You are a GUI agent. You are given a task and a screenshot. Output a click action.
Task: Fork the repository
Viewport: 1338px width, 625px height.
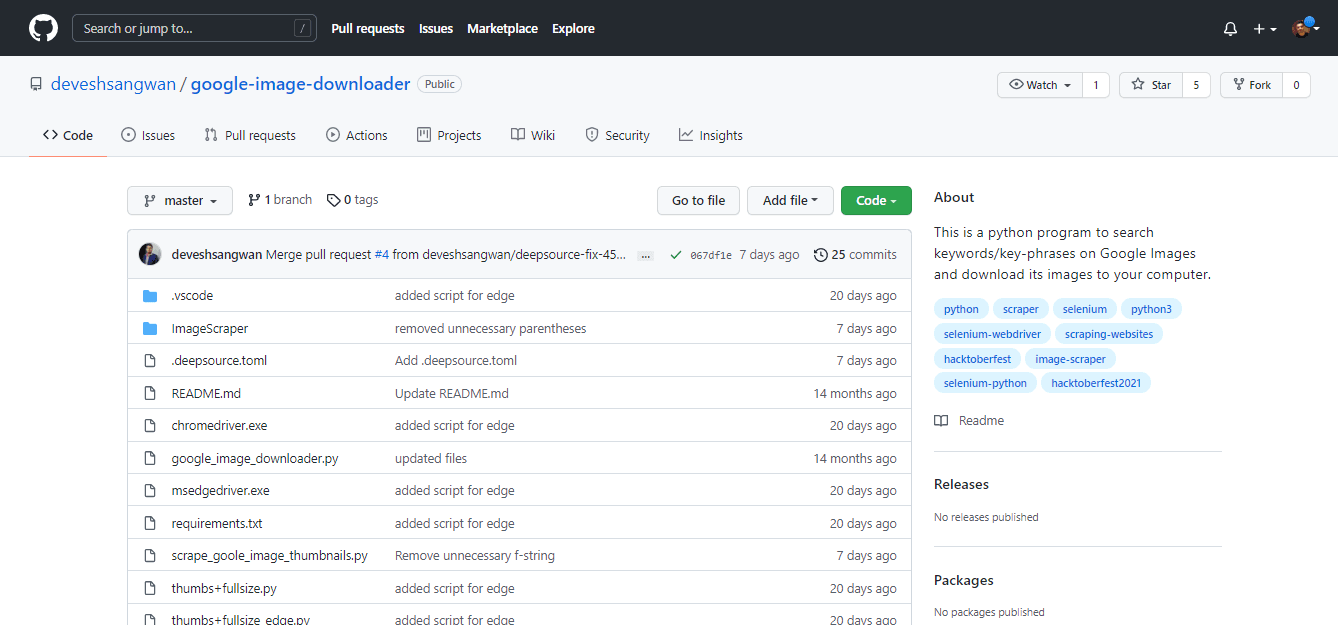(x=1251, y=85)
